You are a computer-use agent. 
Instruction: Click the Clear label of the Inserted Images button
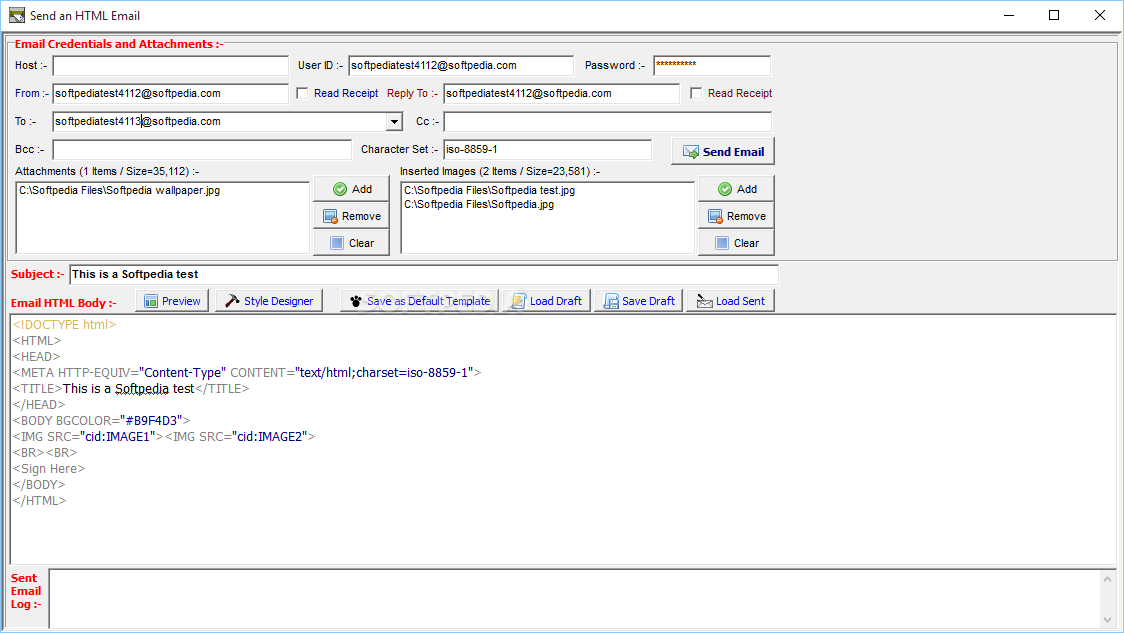tap(746, 243)
